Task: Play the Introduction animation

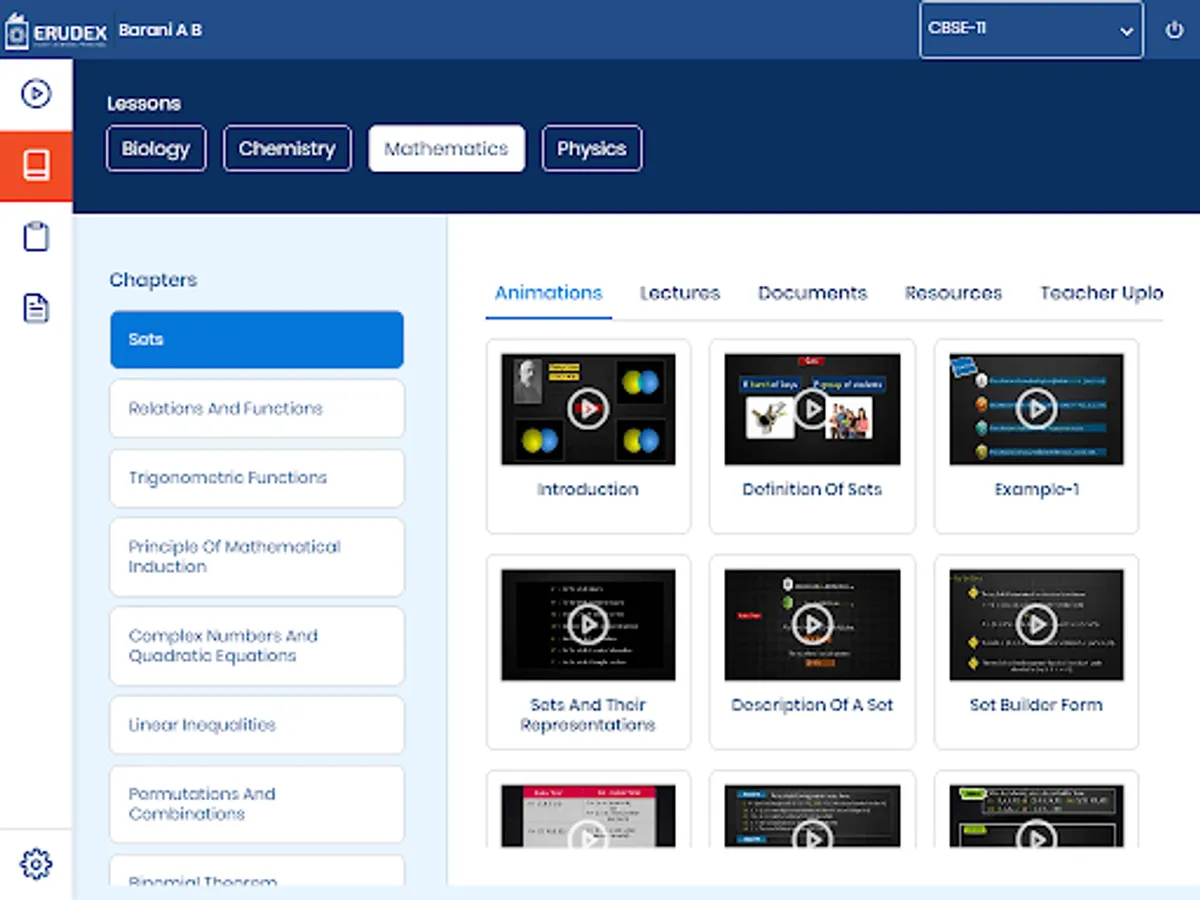Action: [x=588, y=408]
